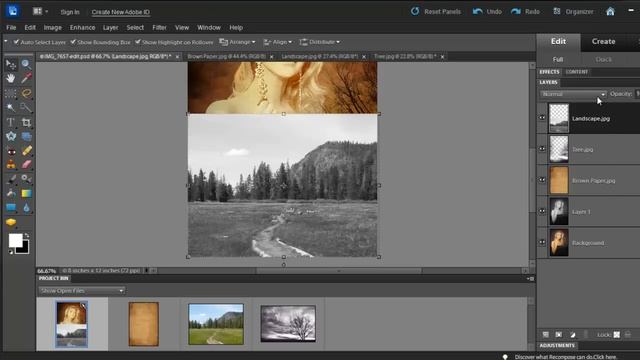Screen dimensions: 640x360
Task: Click Sign In link
Action: click(70, 12)
